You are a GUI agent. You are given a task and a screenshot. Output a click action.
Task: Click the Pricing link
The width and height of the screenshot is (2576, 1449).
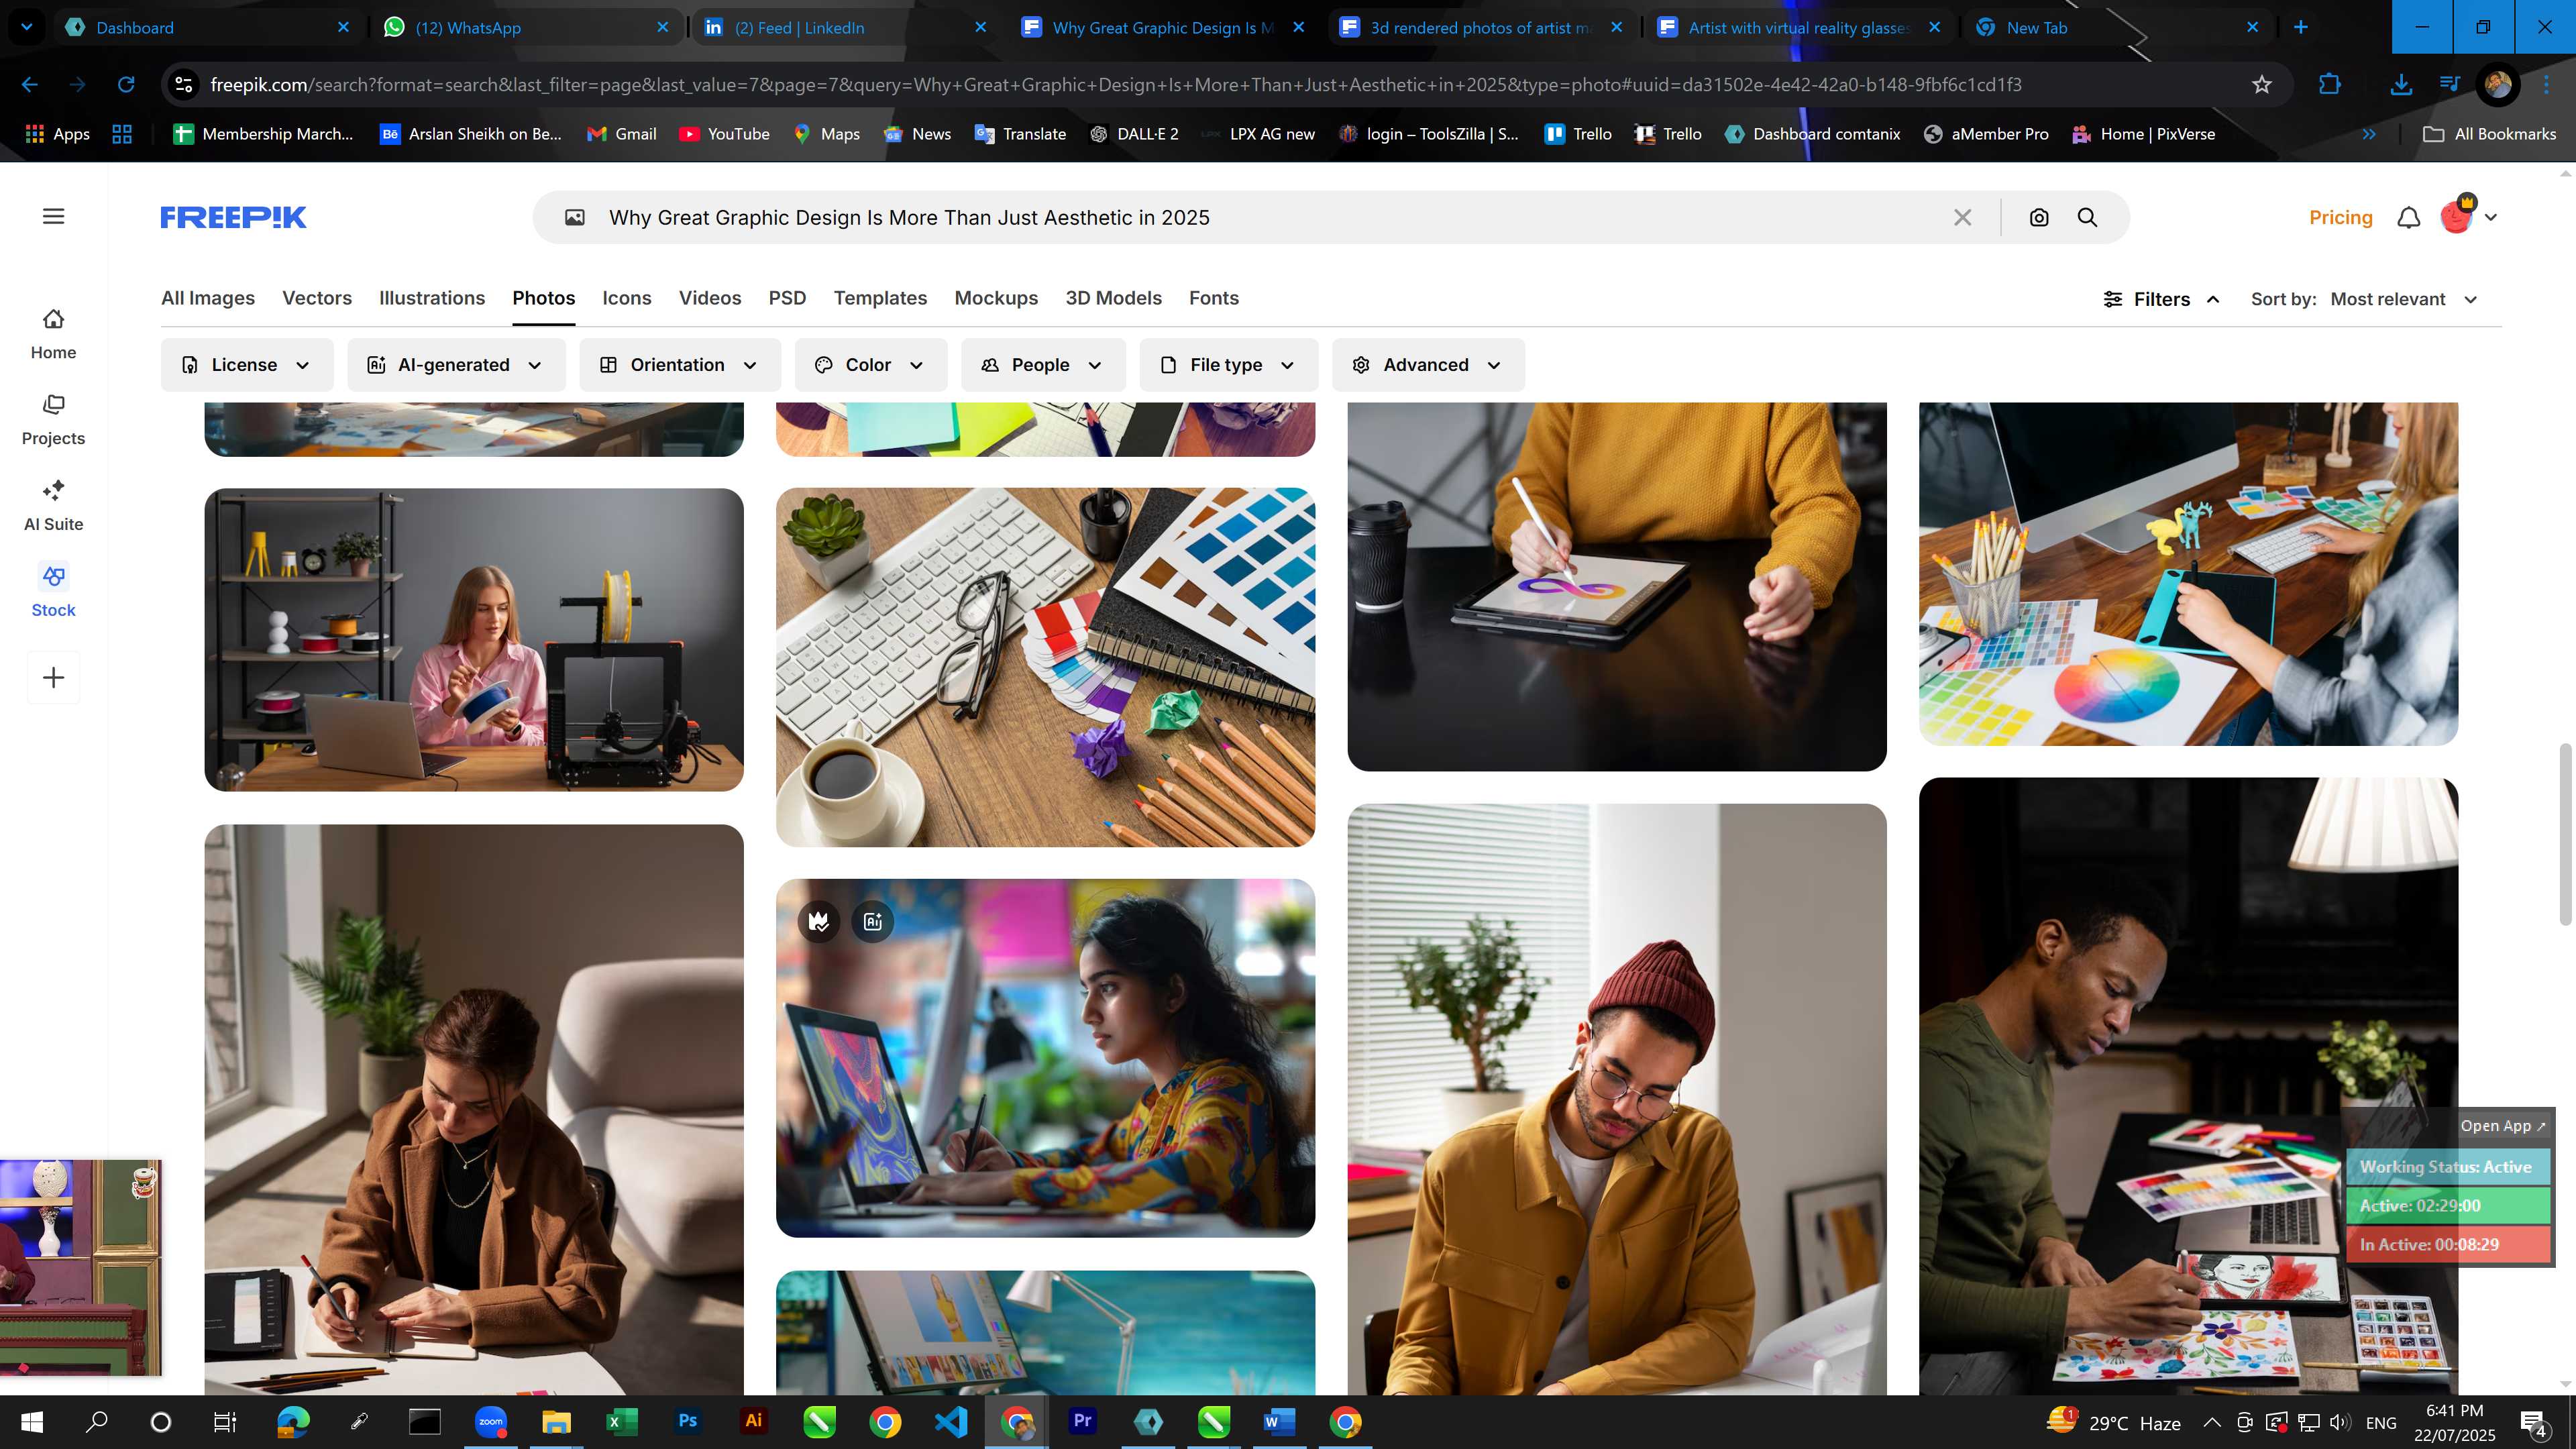coord(2340,217)
